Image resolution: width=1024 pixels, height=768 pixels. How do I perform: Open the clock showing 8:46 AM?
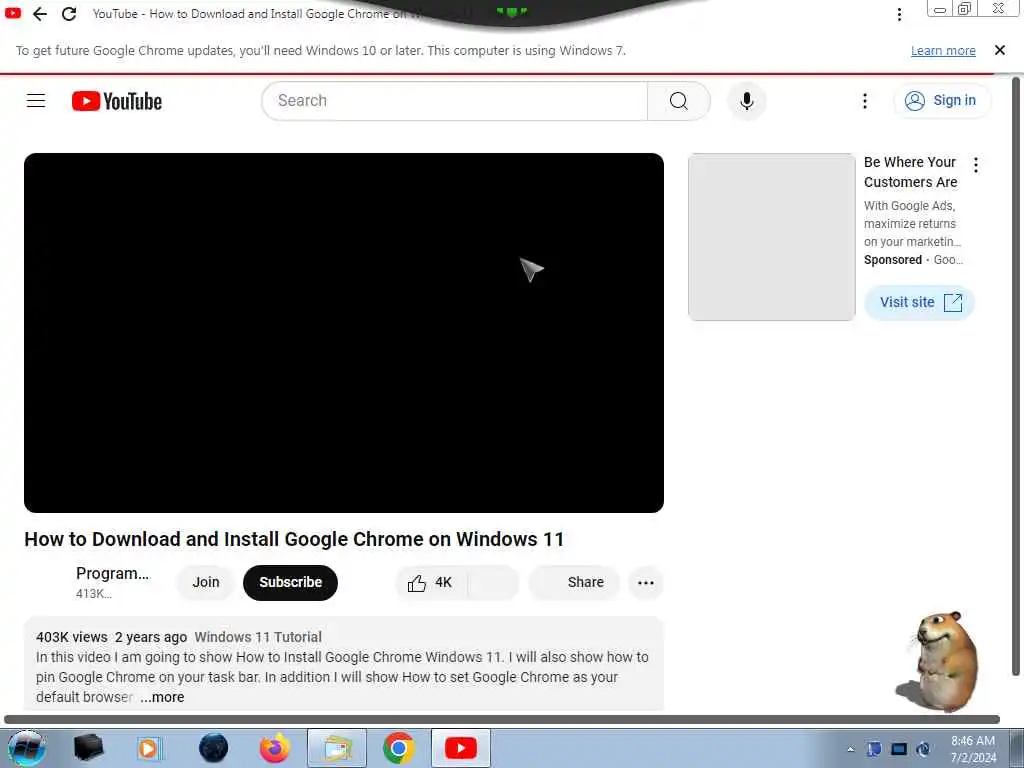tap(973, 749)
